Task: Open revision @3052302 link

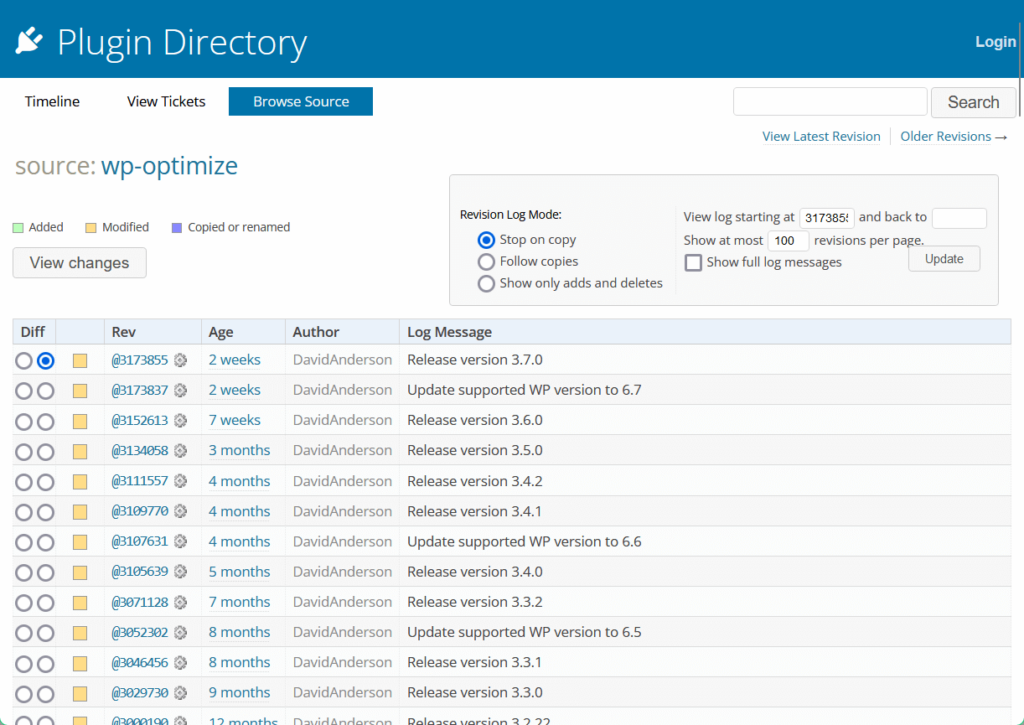Action: (140, 632)
